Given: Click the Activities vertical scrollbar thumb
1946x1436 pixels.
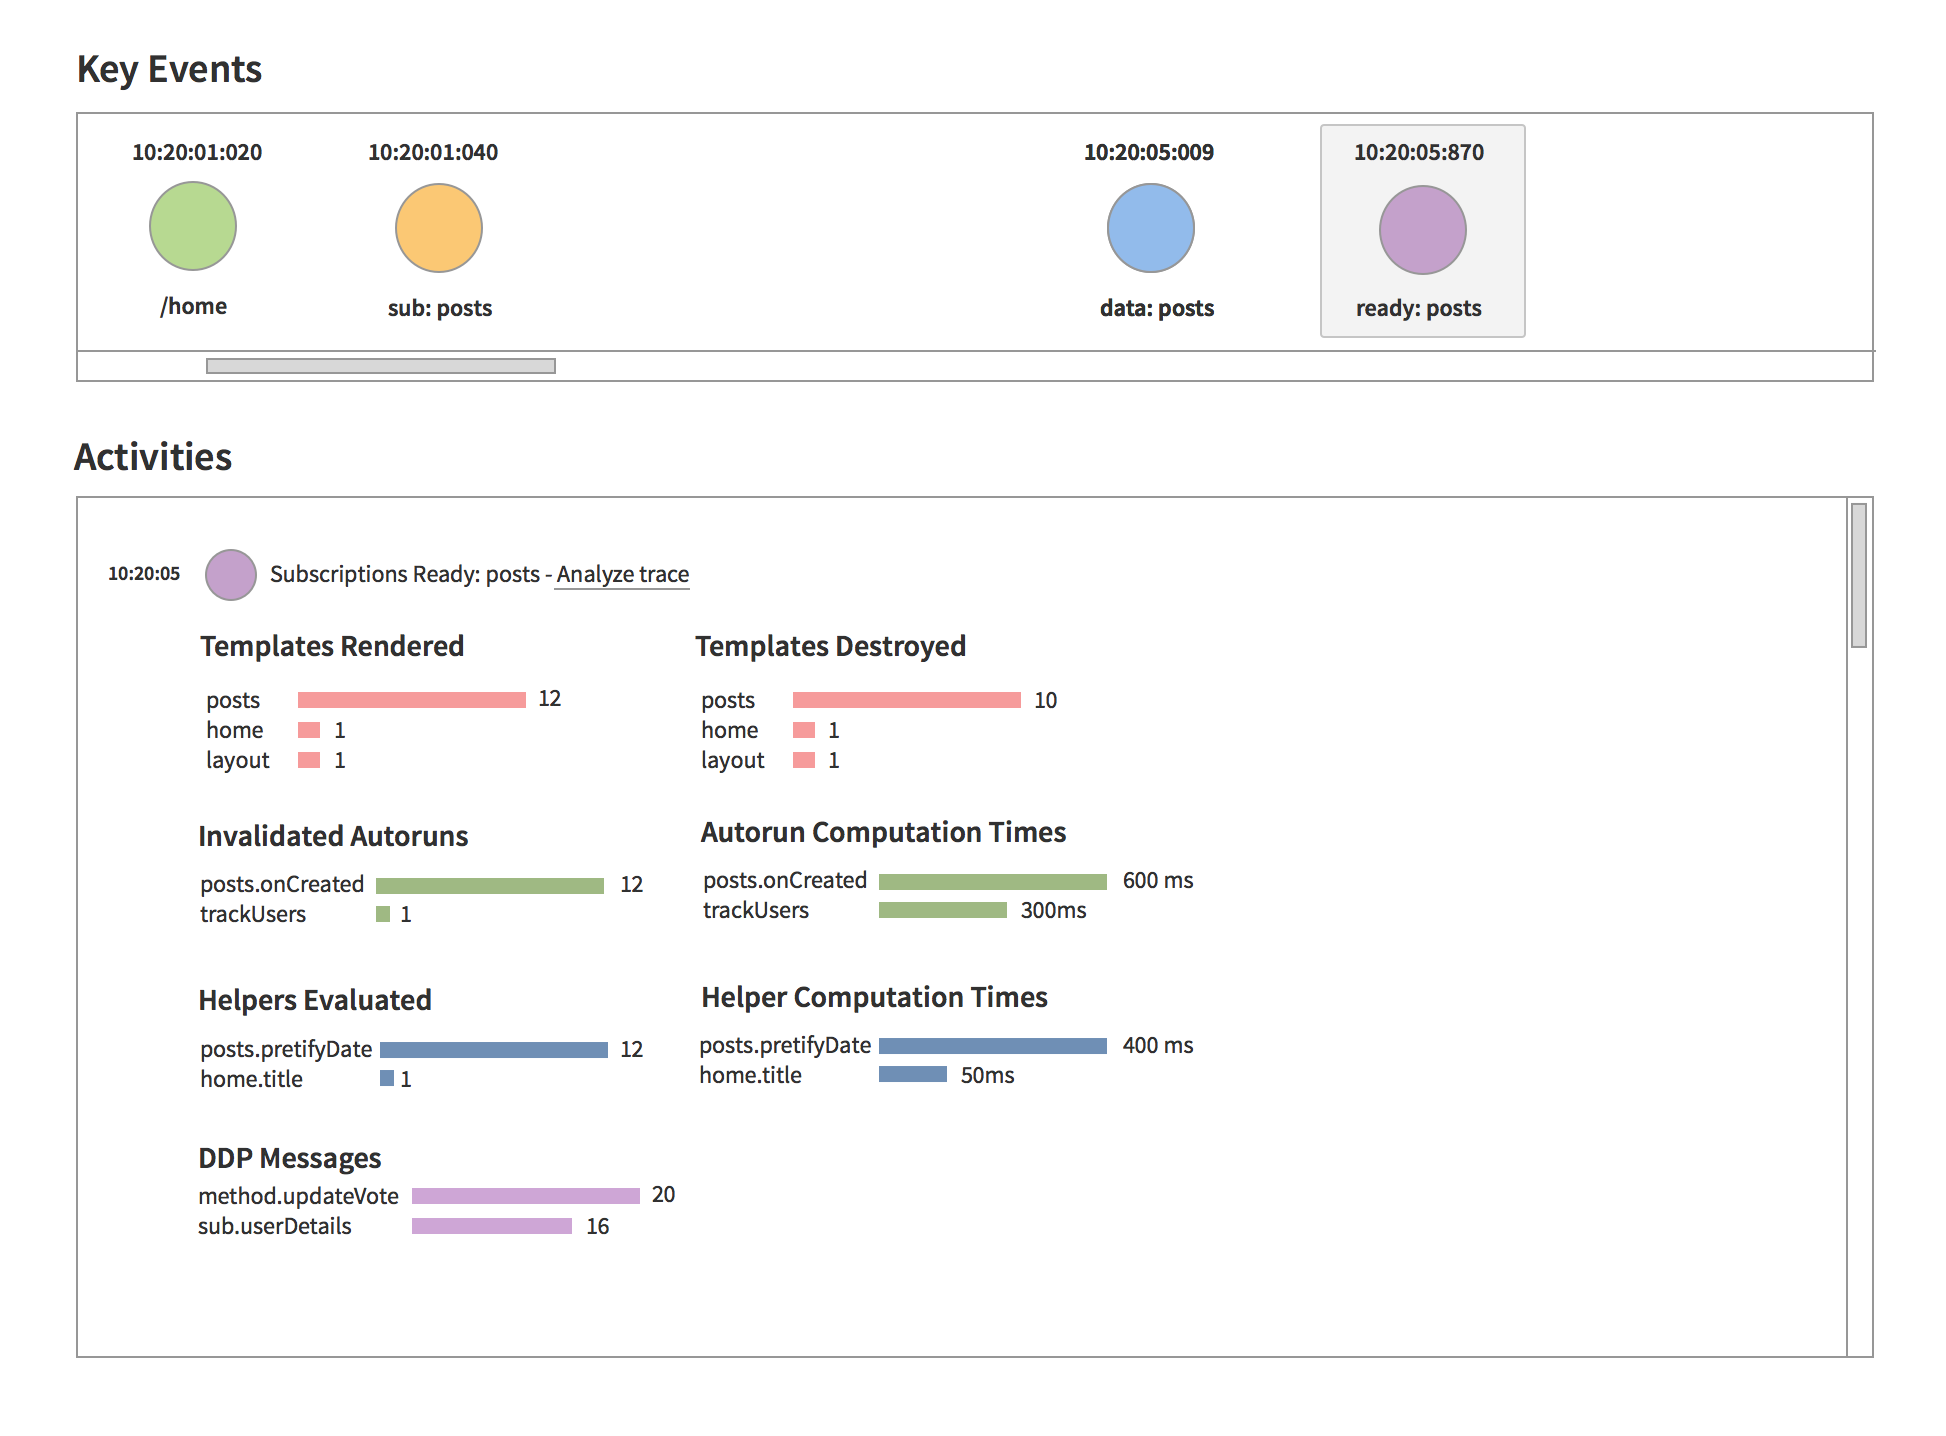Looking at the screenshot, I should 1859,576.
